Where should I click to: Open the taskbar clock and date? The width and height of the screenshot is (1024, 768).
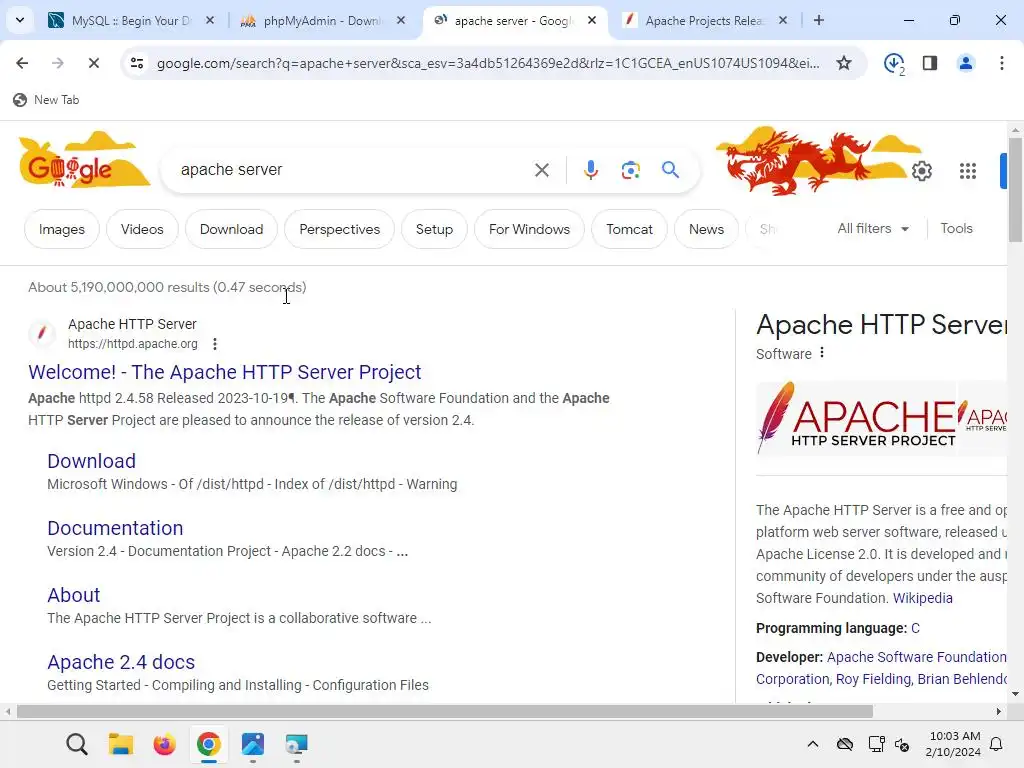pyautogui.click(x=953, y=744)
